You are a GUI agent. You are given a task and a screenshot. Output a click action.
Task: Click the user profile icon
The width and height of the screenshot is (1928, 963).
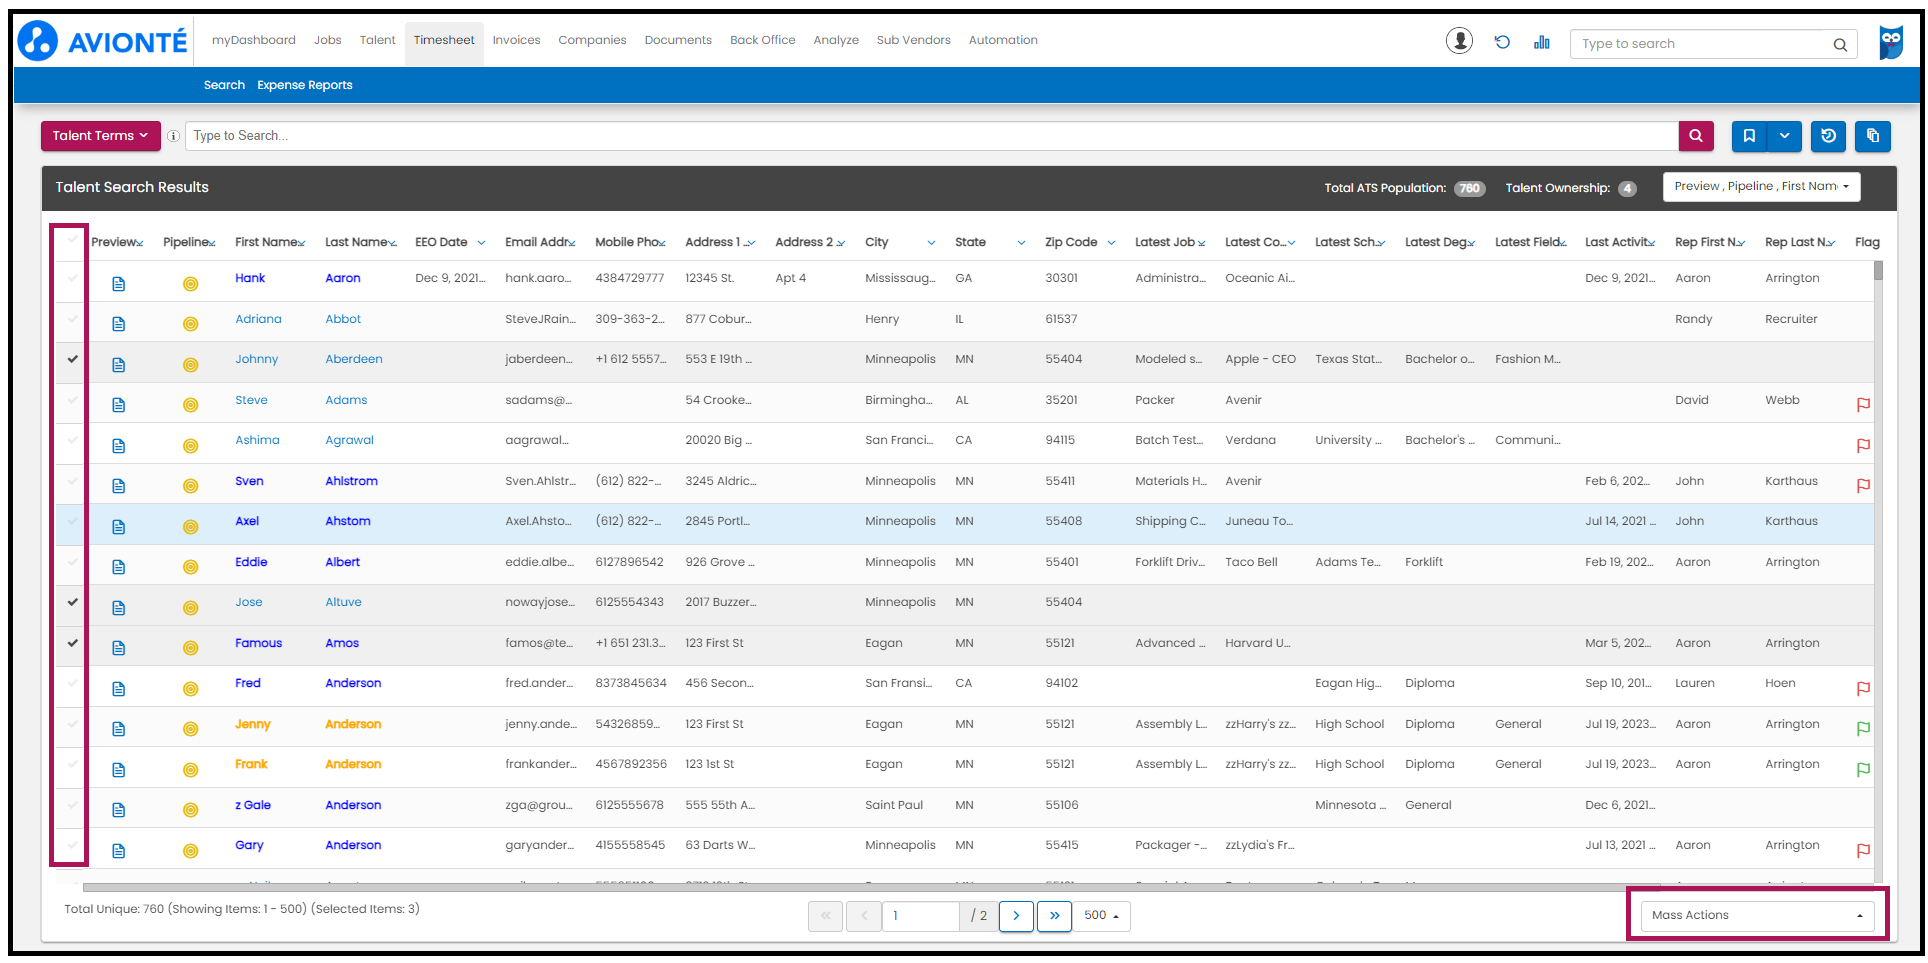point(1459,41)
